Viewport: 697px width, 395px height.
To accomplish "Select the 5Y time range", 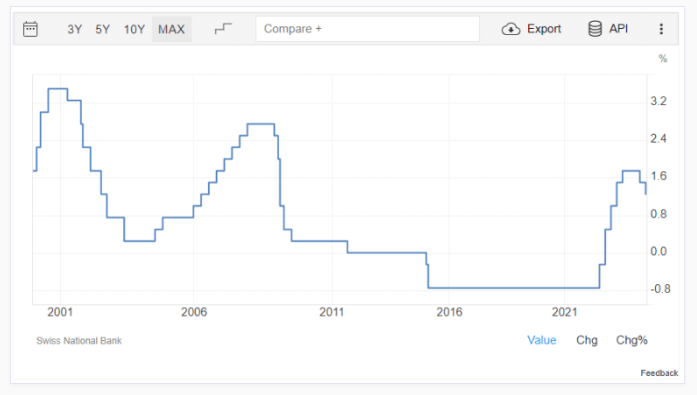I will coord(102,29).
